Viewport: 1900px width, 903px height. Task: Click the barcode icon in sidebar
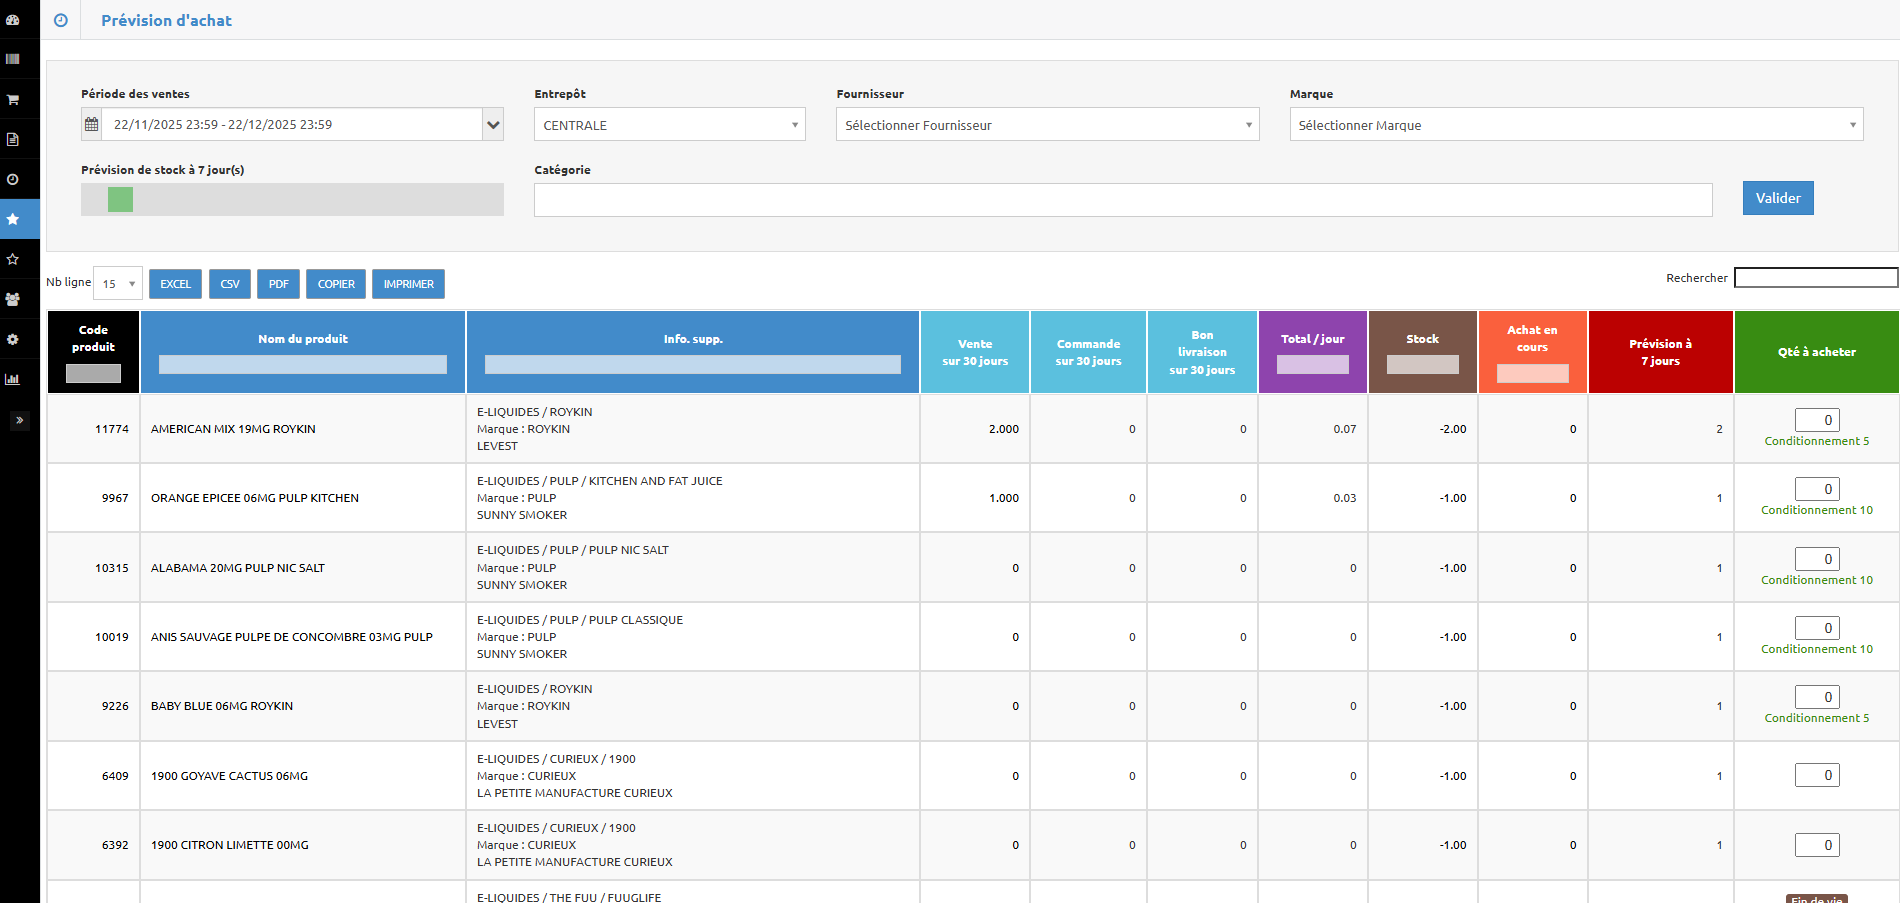pos(13,59)
